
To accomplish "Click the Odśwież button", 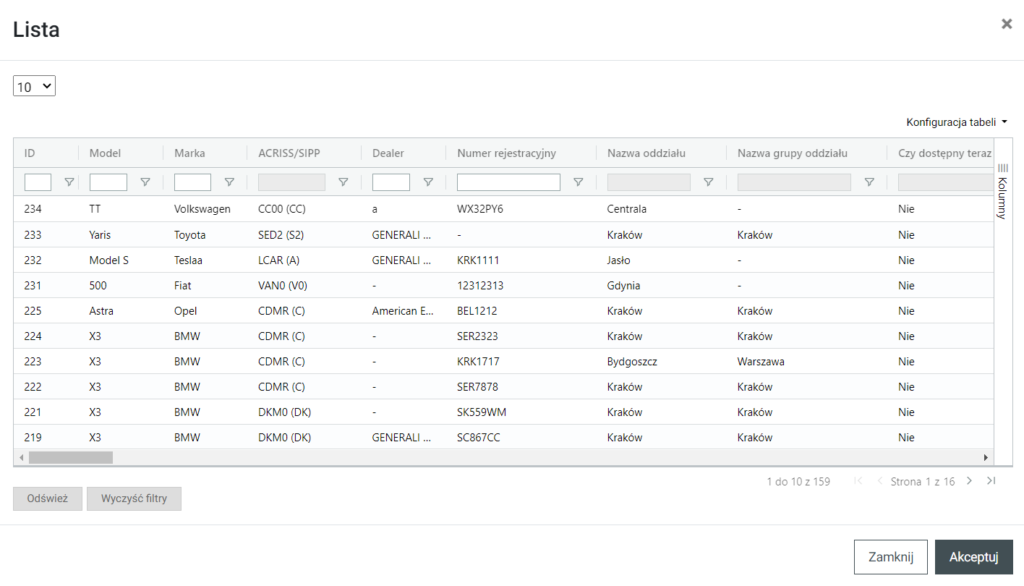I will [x=47, y=499].
